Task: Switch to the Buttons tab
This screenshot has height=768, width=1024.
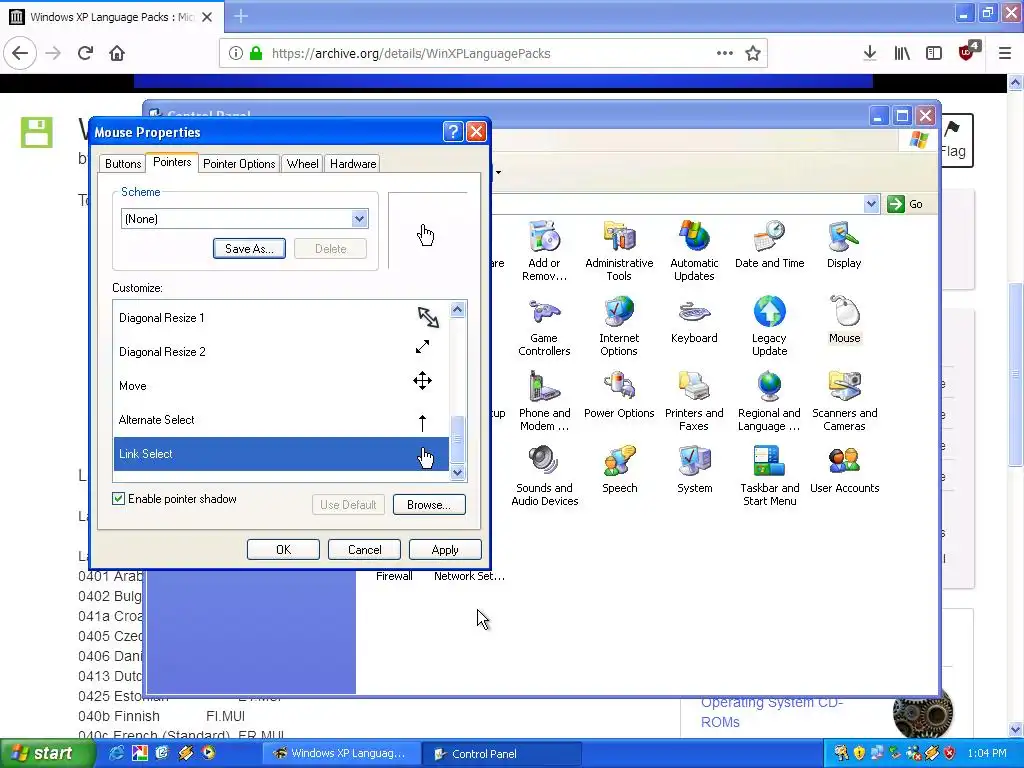Action: point(123,164)
